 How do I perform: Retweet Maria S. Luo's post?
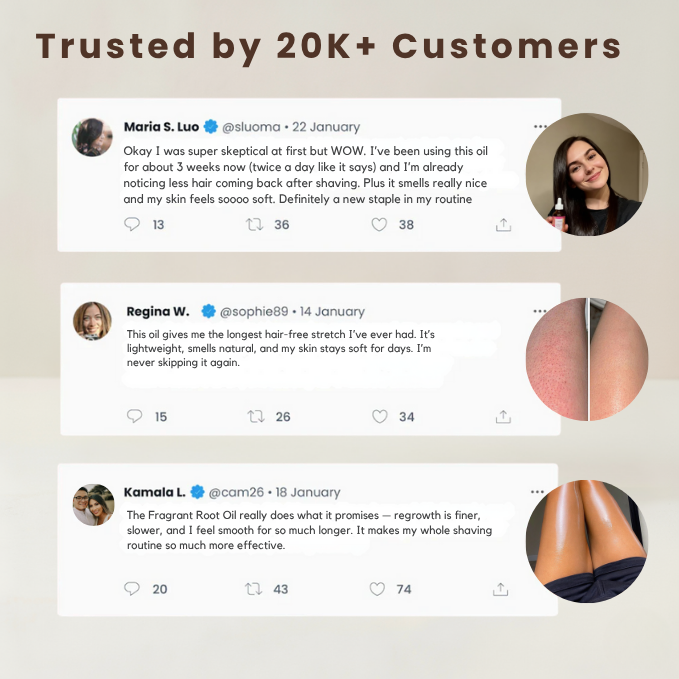coord(255,224)
